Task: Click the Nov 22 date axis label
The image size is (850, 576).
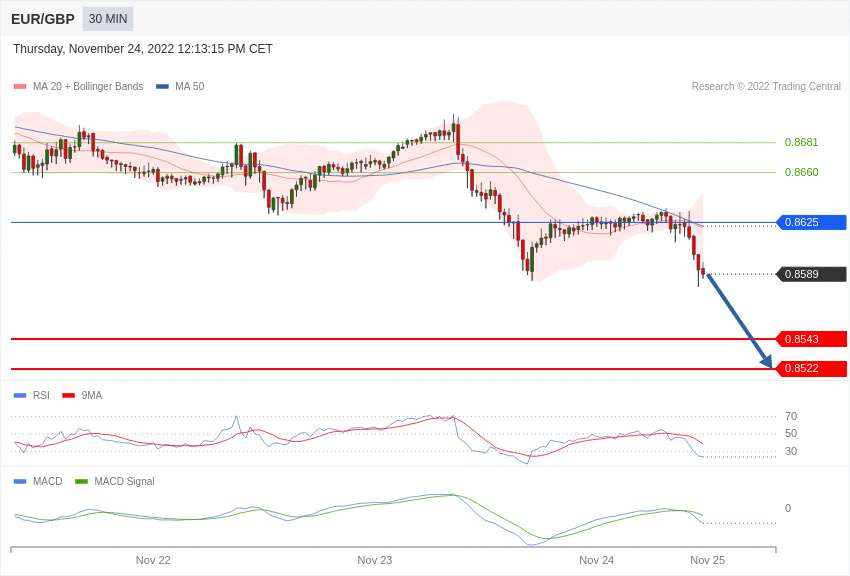Action: tap(153, 560)
